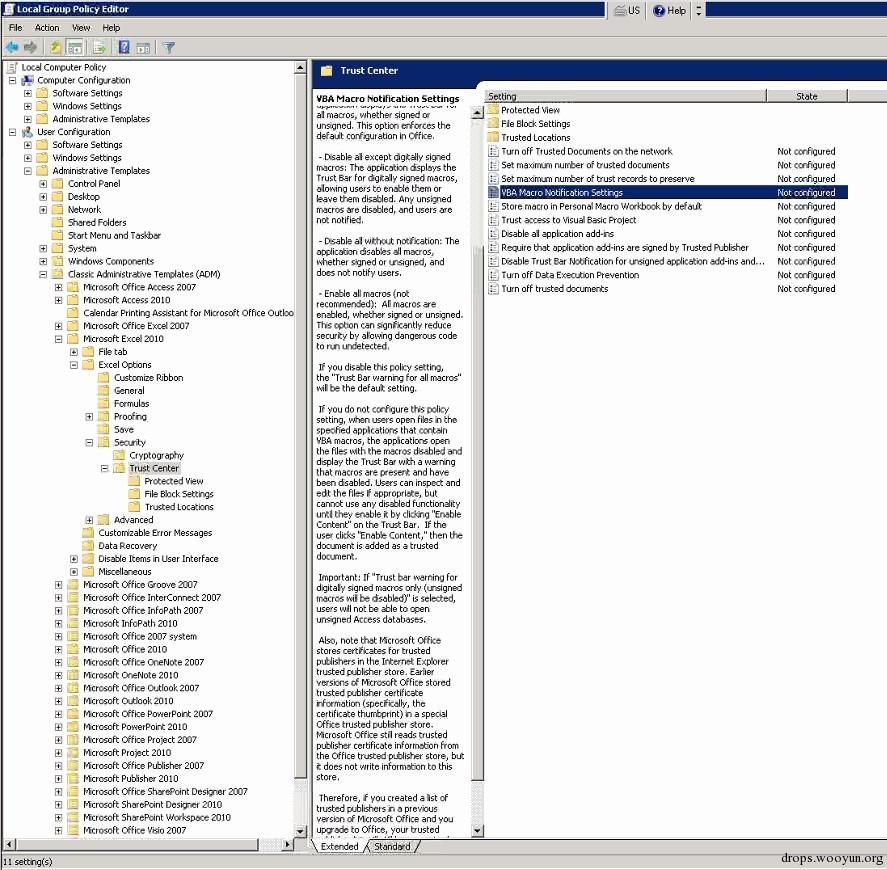Screen dimensions: 887x870
Task: Select the Trusted Locations folder icon in list
Action: [493, 137]
